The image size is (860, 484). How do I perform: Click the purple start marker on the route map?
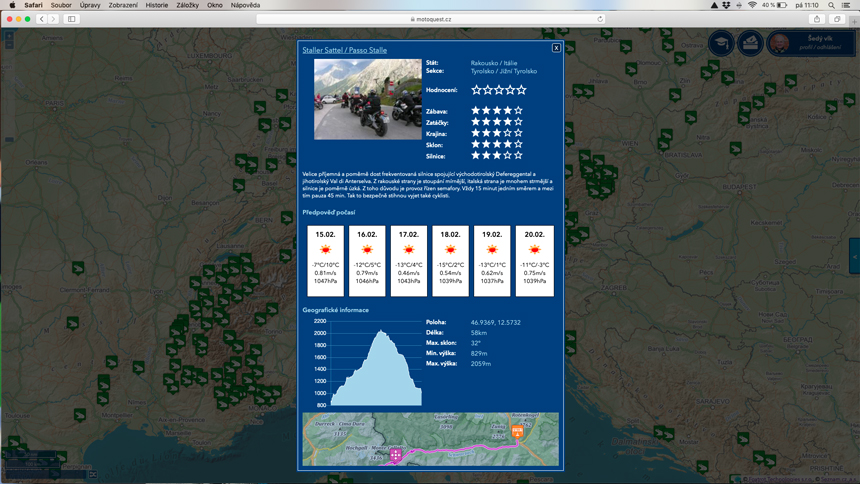[x=397, y=455]
